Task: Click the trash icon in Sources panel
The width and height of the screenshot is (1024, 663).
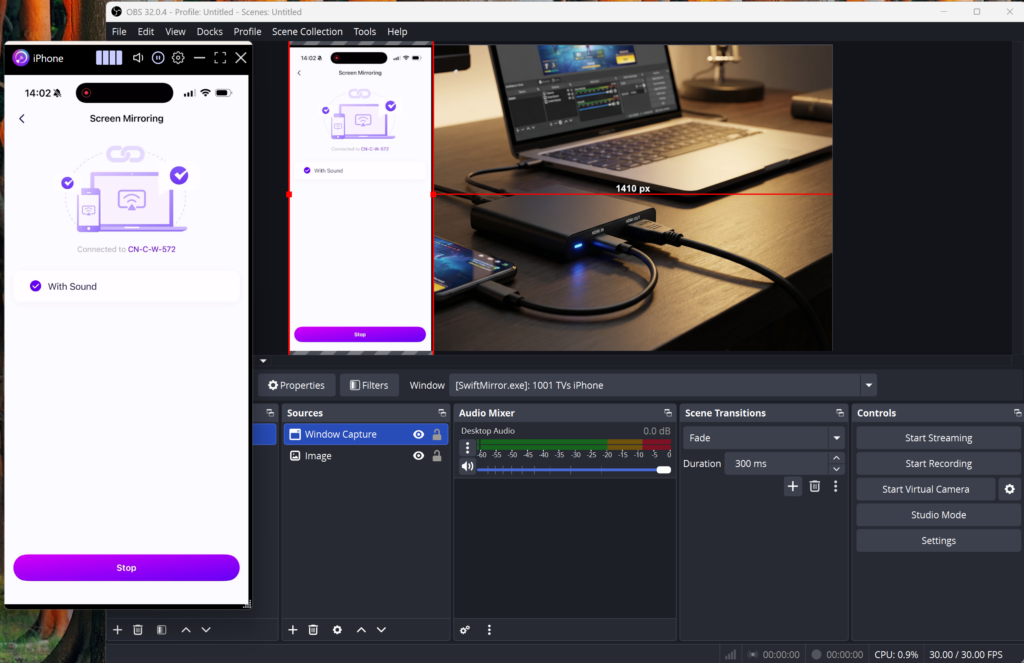Action: point(313,630)
